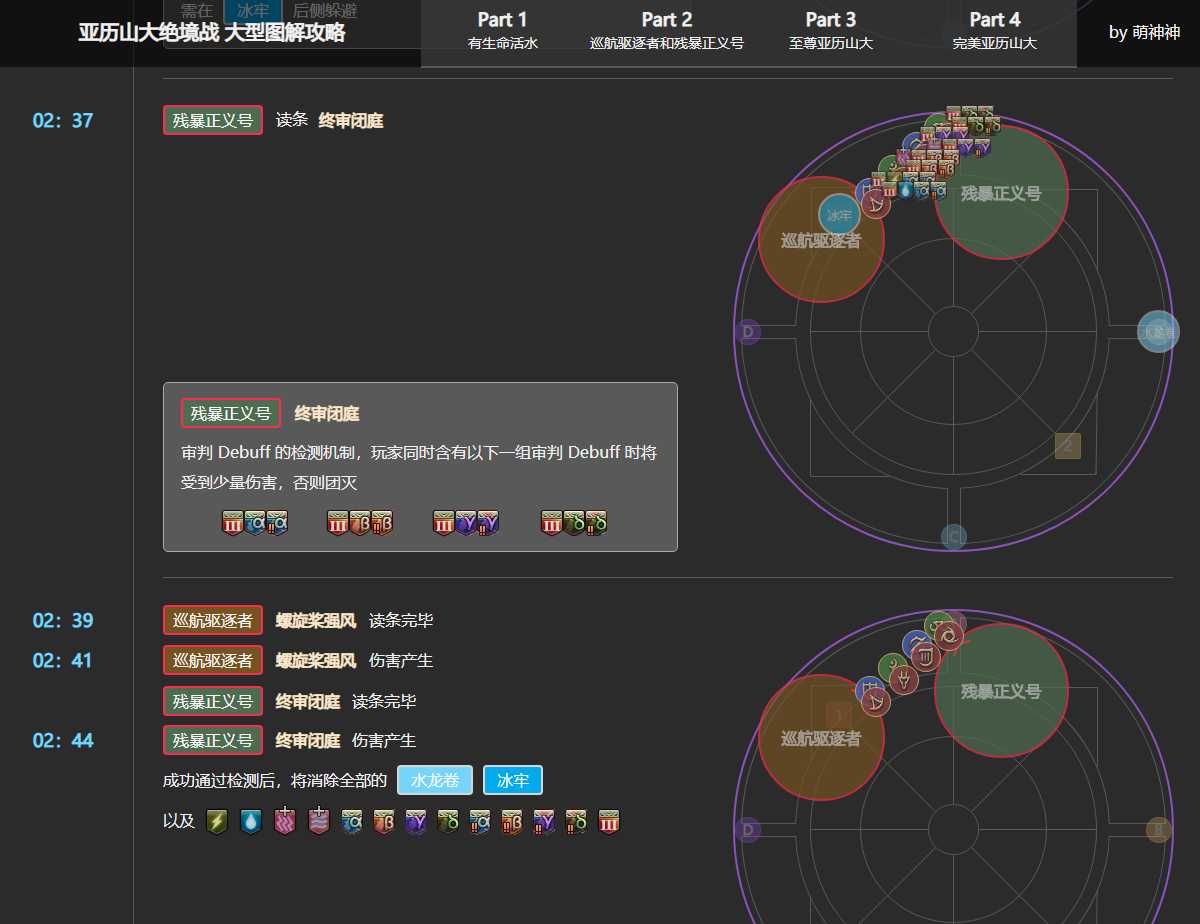Click the 残暴正义号 tag inside the info box
1200x924 pixels.
tap(231, 413)
